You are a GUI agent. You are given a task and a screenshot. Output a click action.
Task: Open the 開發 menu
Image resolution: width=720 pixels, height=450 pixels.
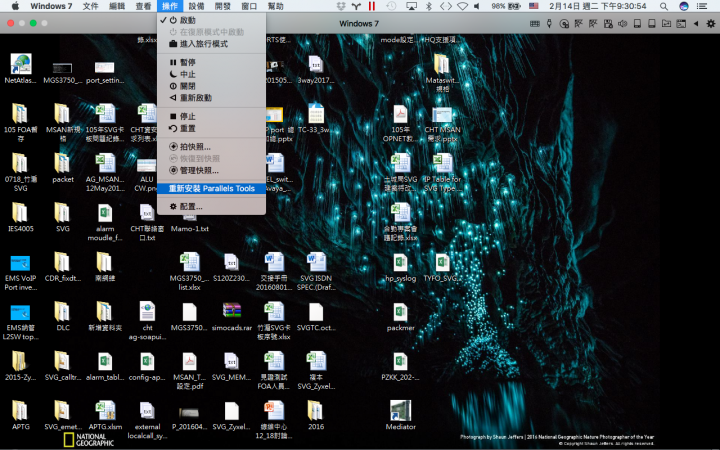pyautogui.click(x=223, y=6)
